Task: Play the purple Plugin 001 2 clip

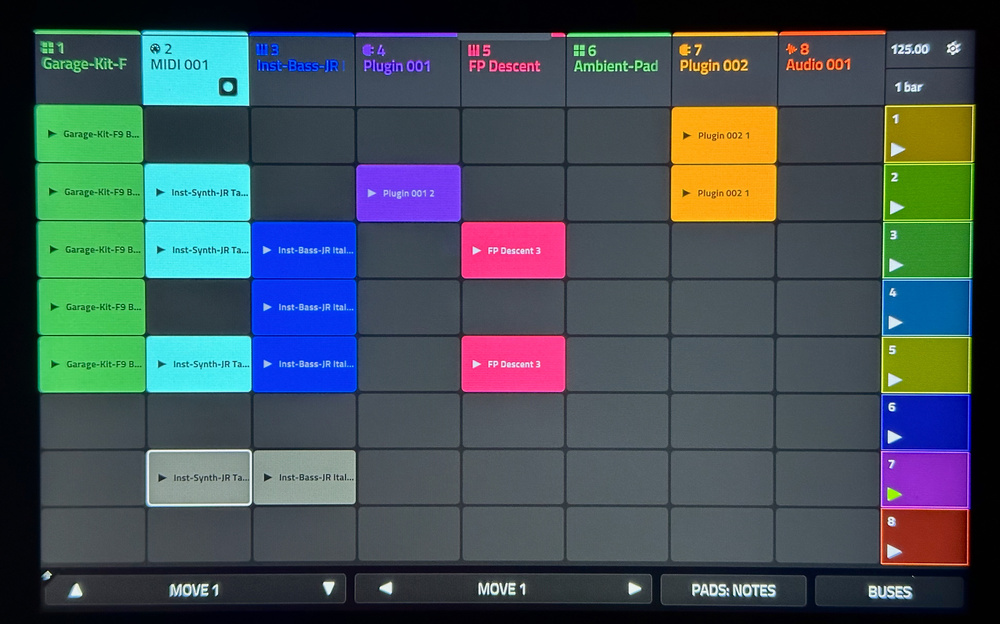Action: (408, 193)
